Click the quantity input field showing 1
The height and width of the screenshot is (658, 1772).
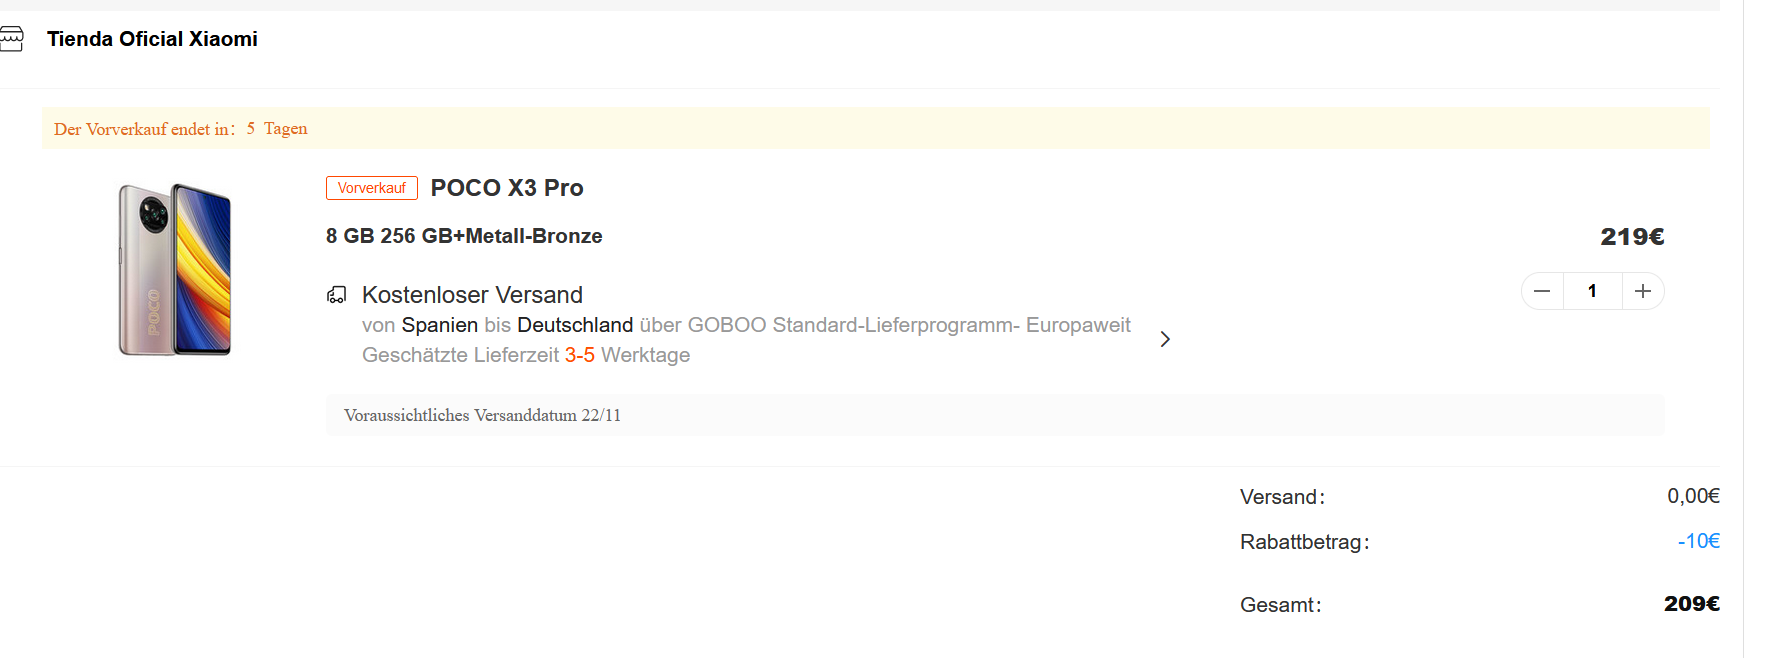1592,291
